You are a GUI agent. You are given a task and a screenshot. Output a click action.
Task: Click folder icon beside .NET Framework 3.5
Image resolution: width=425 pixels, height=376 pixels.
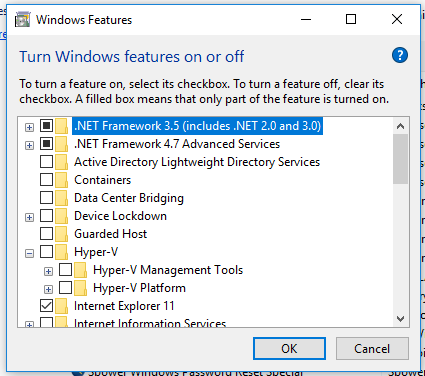[x=61, y=126]
